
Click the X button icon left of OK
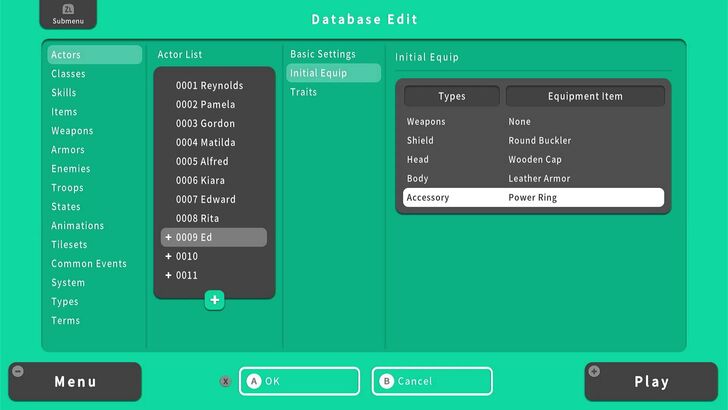click(226, 381)
